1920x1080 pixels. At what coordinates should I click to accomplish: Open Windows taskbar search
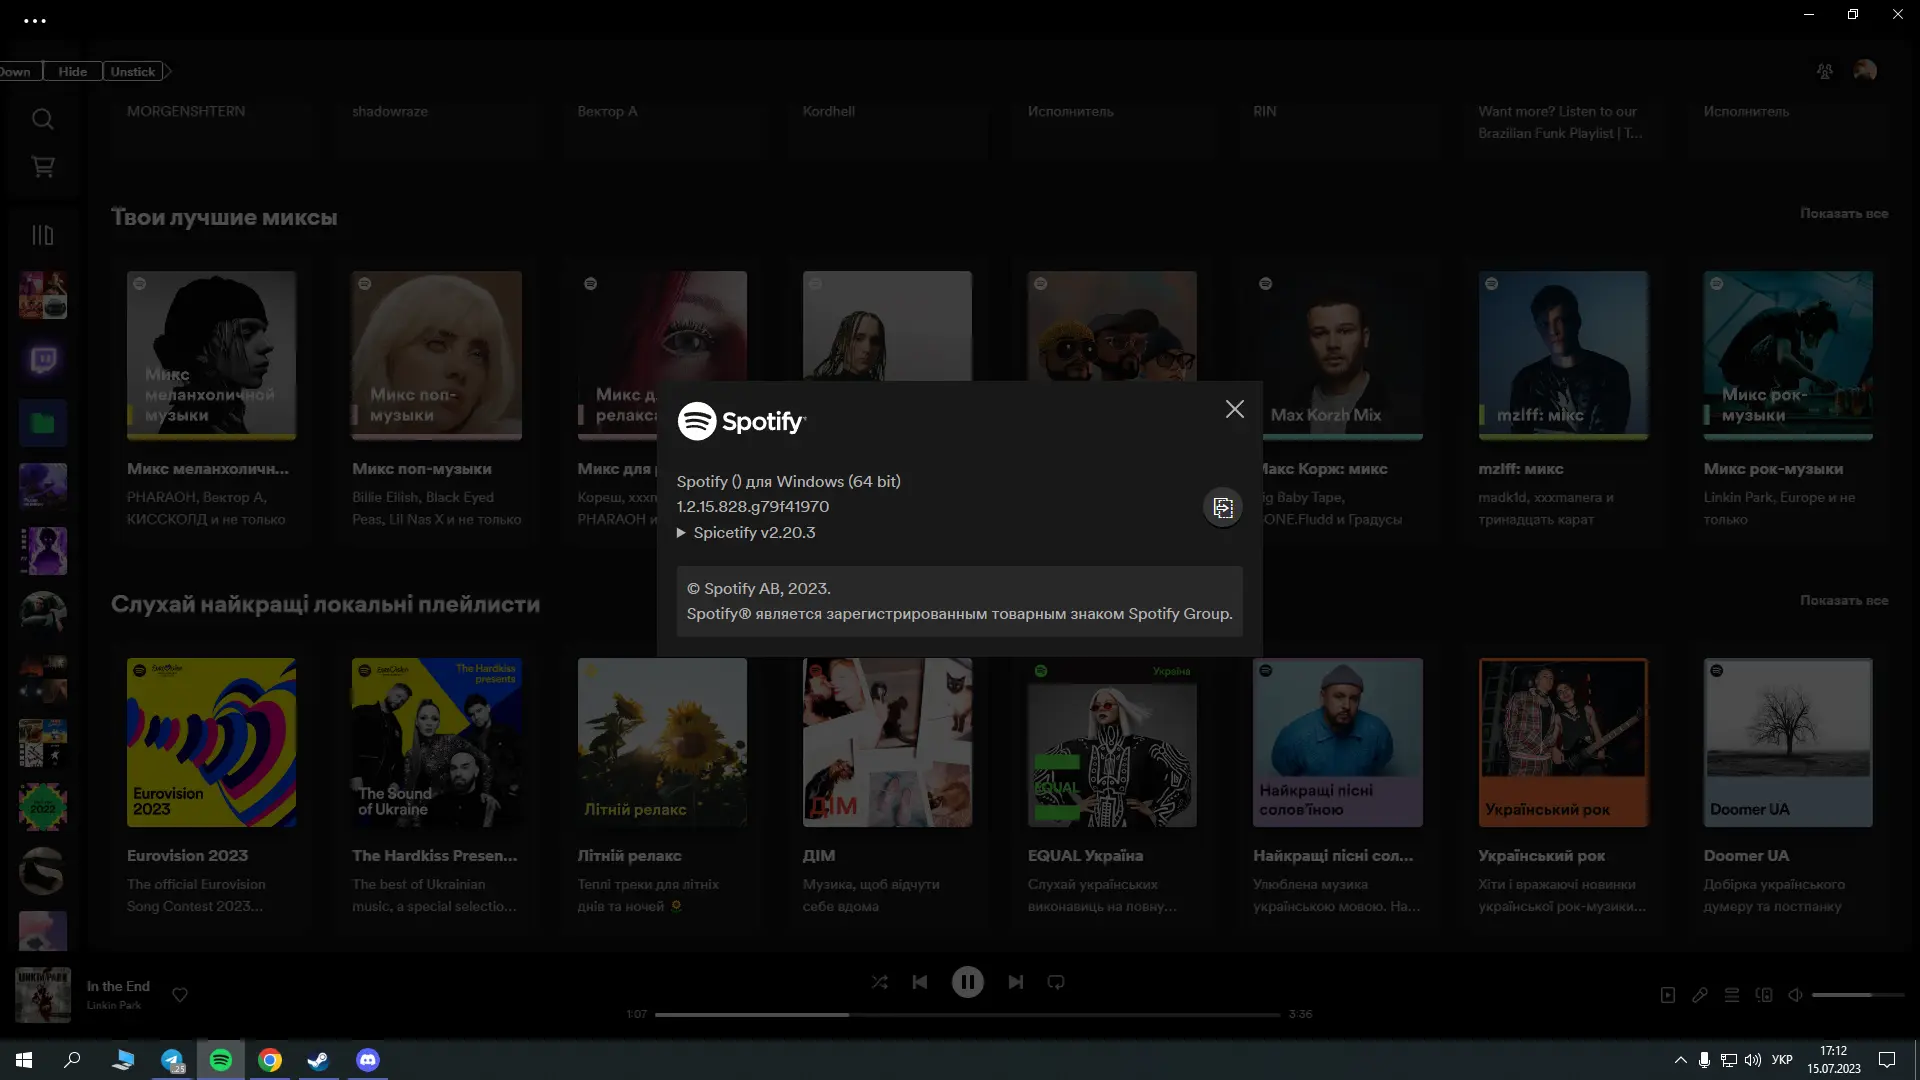[x=72, y=1060]
